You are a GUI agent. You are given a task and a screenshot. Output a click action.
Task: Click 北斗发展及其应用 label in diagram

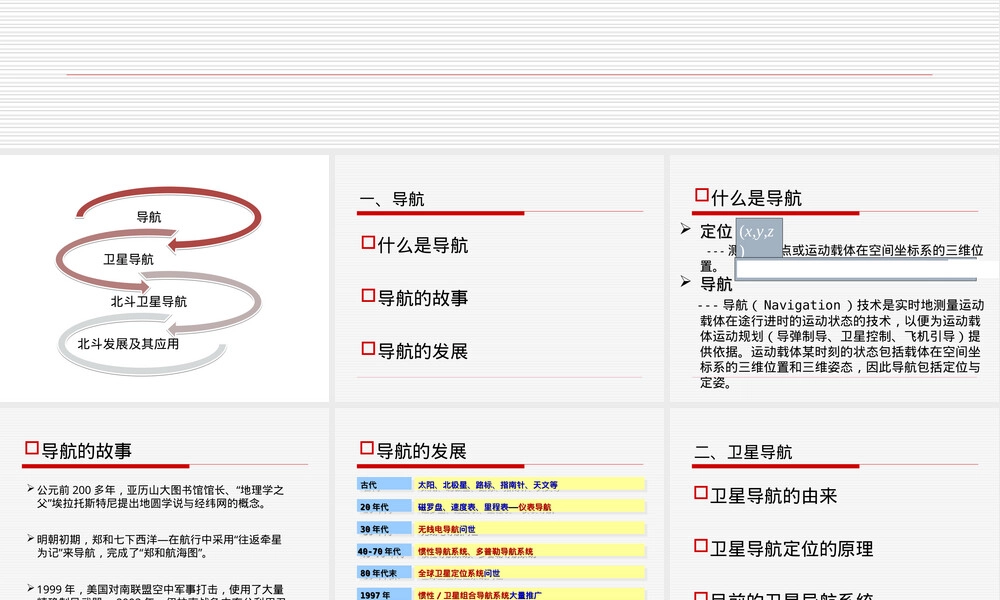[128, 344]
